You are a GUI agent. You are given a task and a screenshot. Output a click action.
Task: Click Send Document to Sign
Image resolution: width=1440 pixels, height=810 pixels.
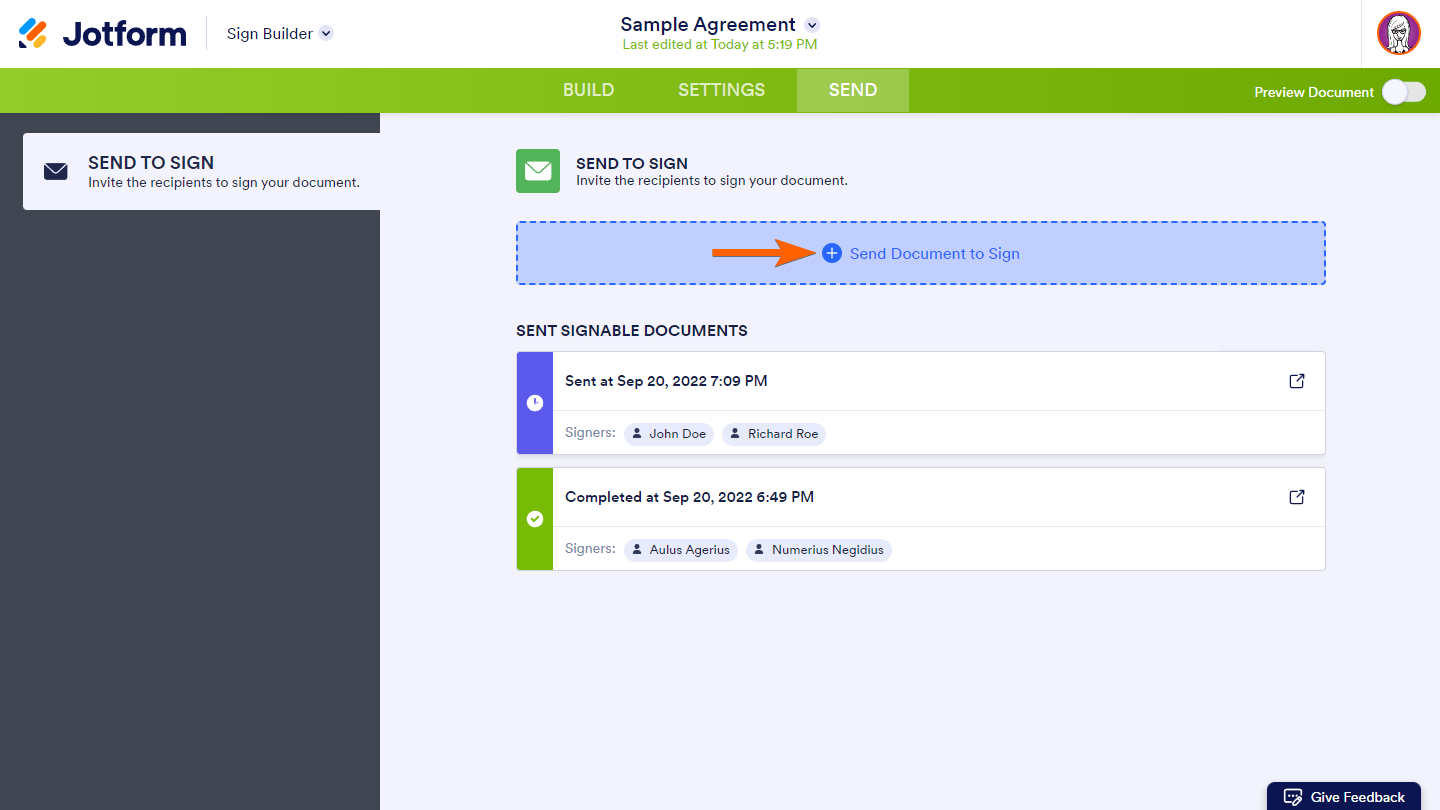pos(921,253)
